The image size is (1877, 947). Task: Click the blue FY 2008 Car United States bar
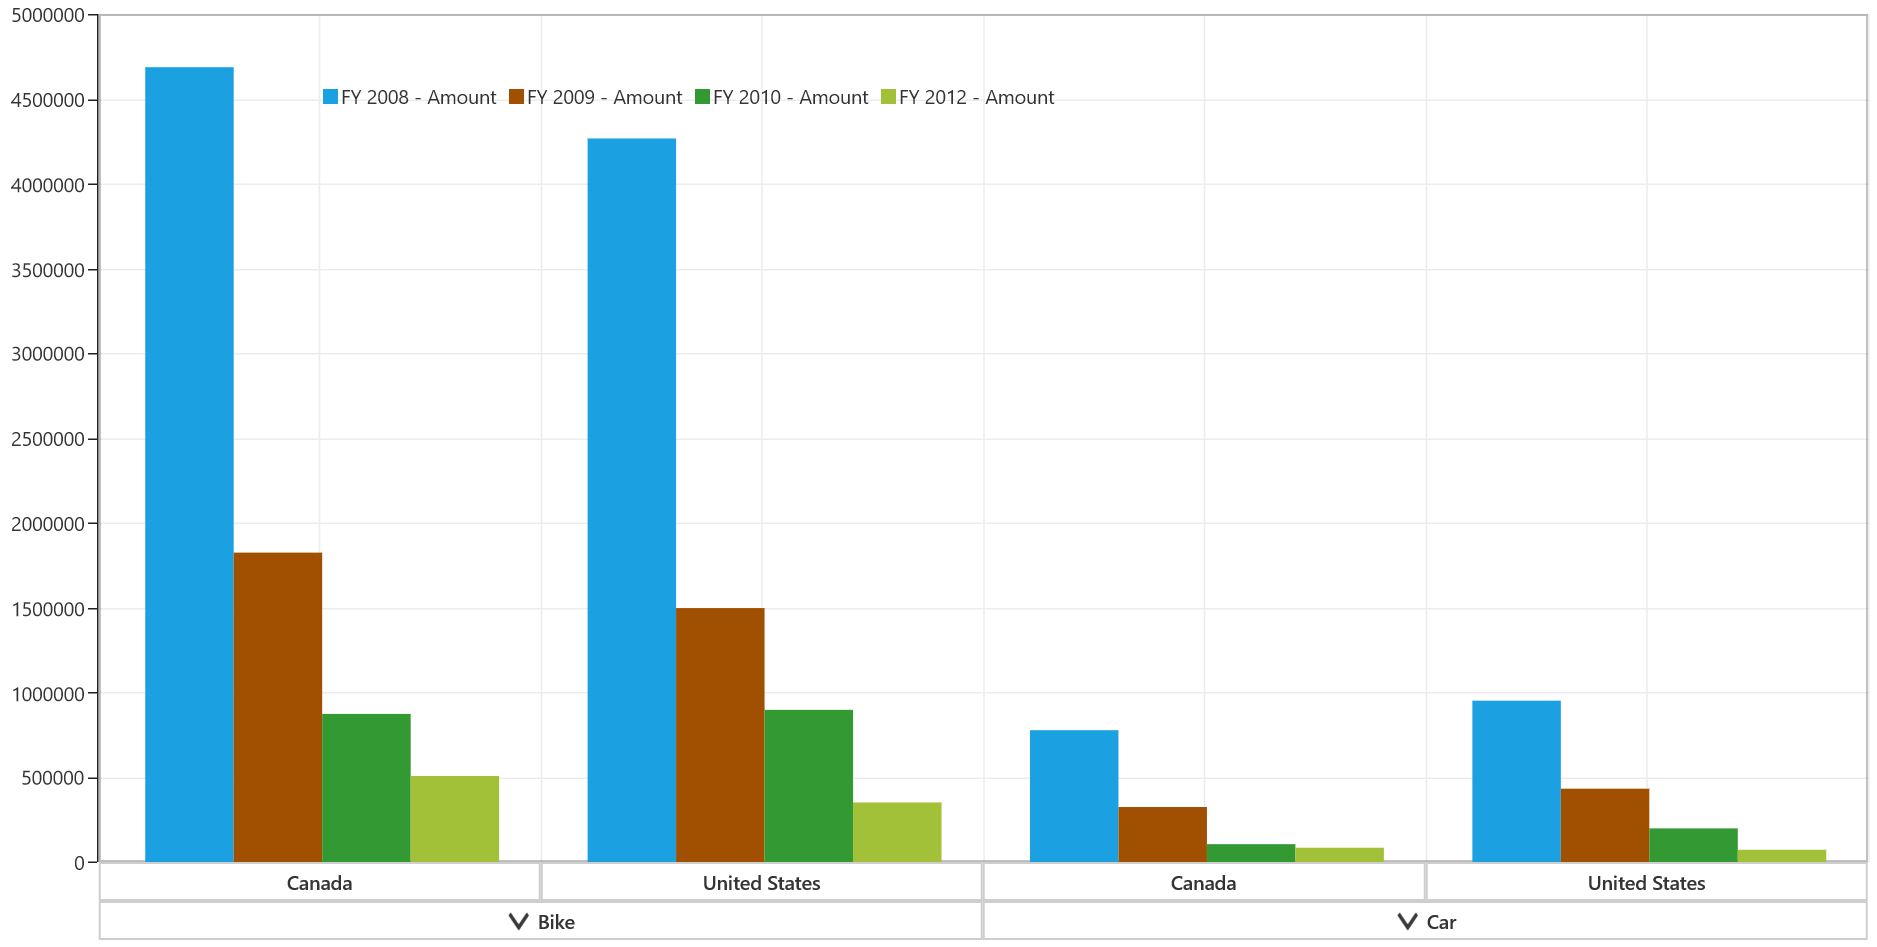(x=1516, y=781)
